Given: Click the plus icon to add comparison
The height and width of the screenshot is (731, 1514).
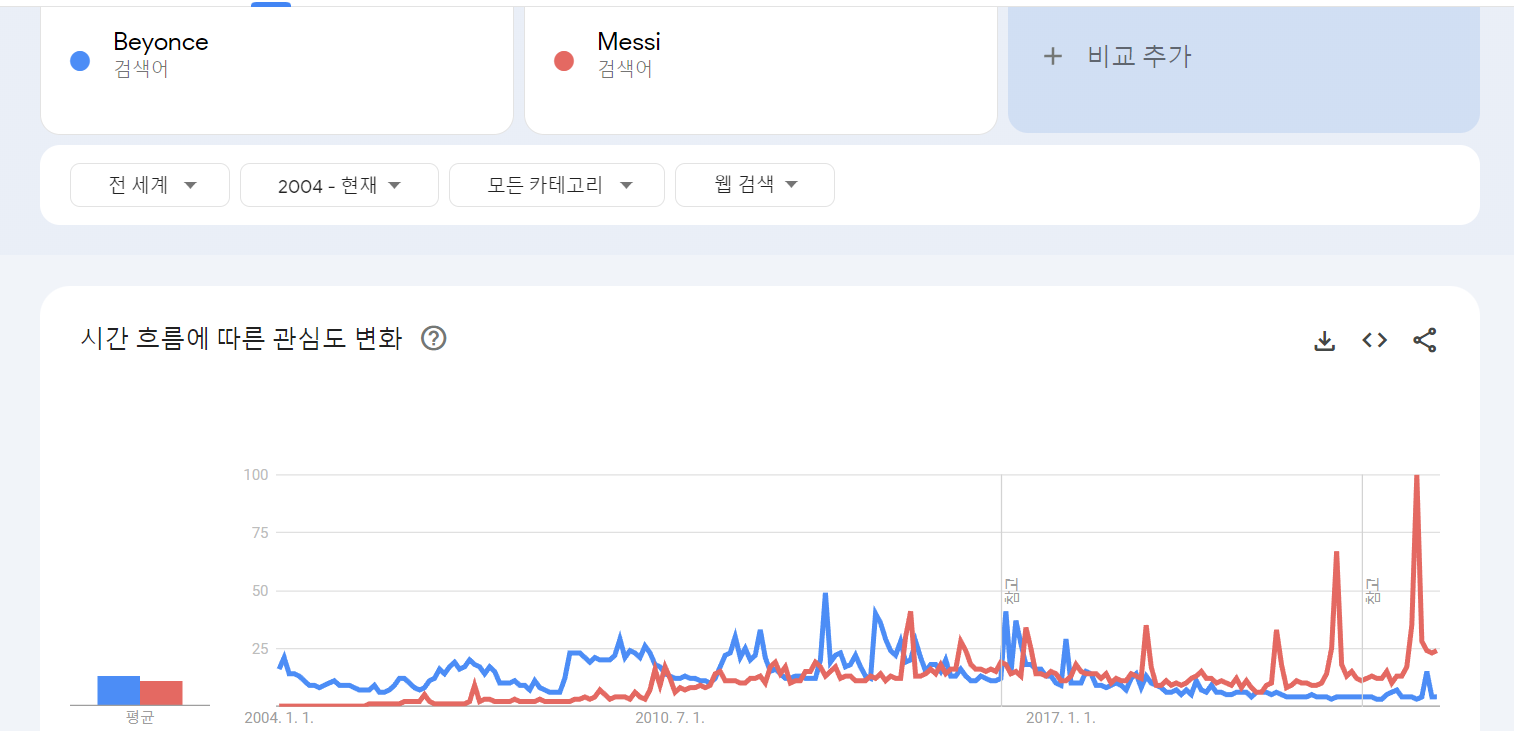Looking at the screenshot, I should [1052, 56].
